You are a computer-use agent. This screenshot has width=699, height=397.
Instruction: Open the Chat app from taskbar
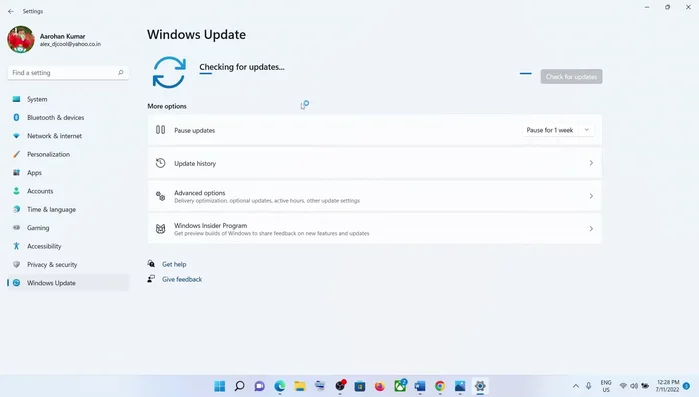click(259, 386)
